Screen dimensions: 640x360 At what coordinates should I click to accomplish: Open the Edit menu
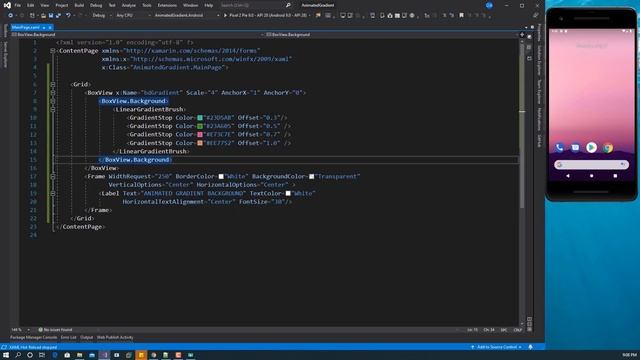31,5
